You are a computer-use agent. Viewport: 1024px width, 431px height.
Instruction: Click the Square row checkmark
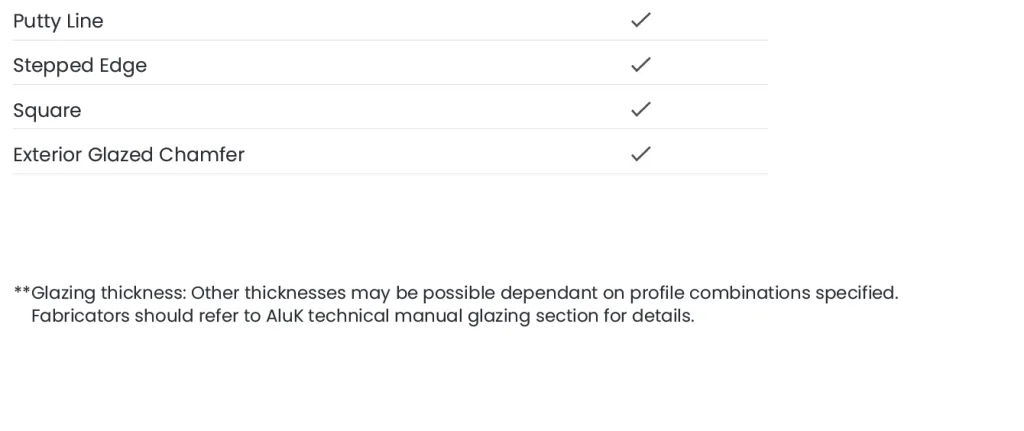click(x=641, y=109)
